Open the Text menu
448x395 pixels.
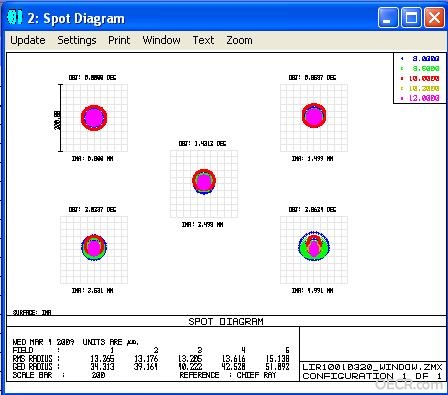[203, 40]
